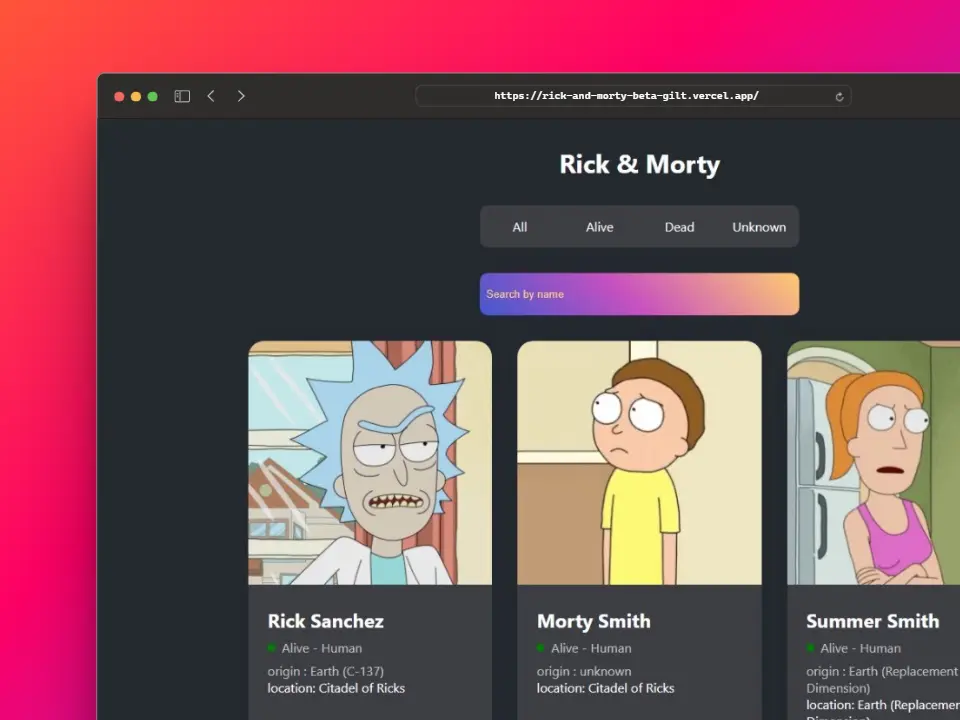
Task: Filter characters by Dead status
Action: (679, 227)
